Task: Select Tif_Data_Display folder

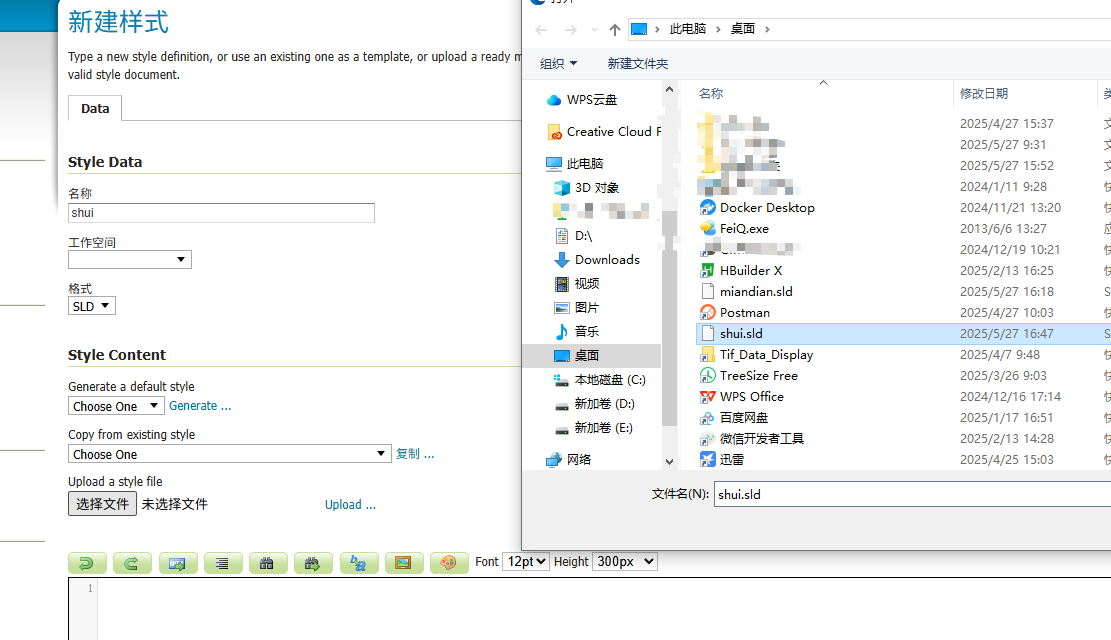Action: pyautogui.click(x=756, y=355)
